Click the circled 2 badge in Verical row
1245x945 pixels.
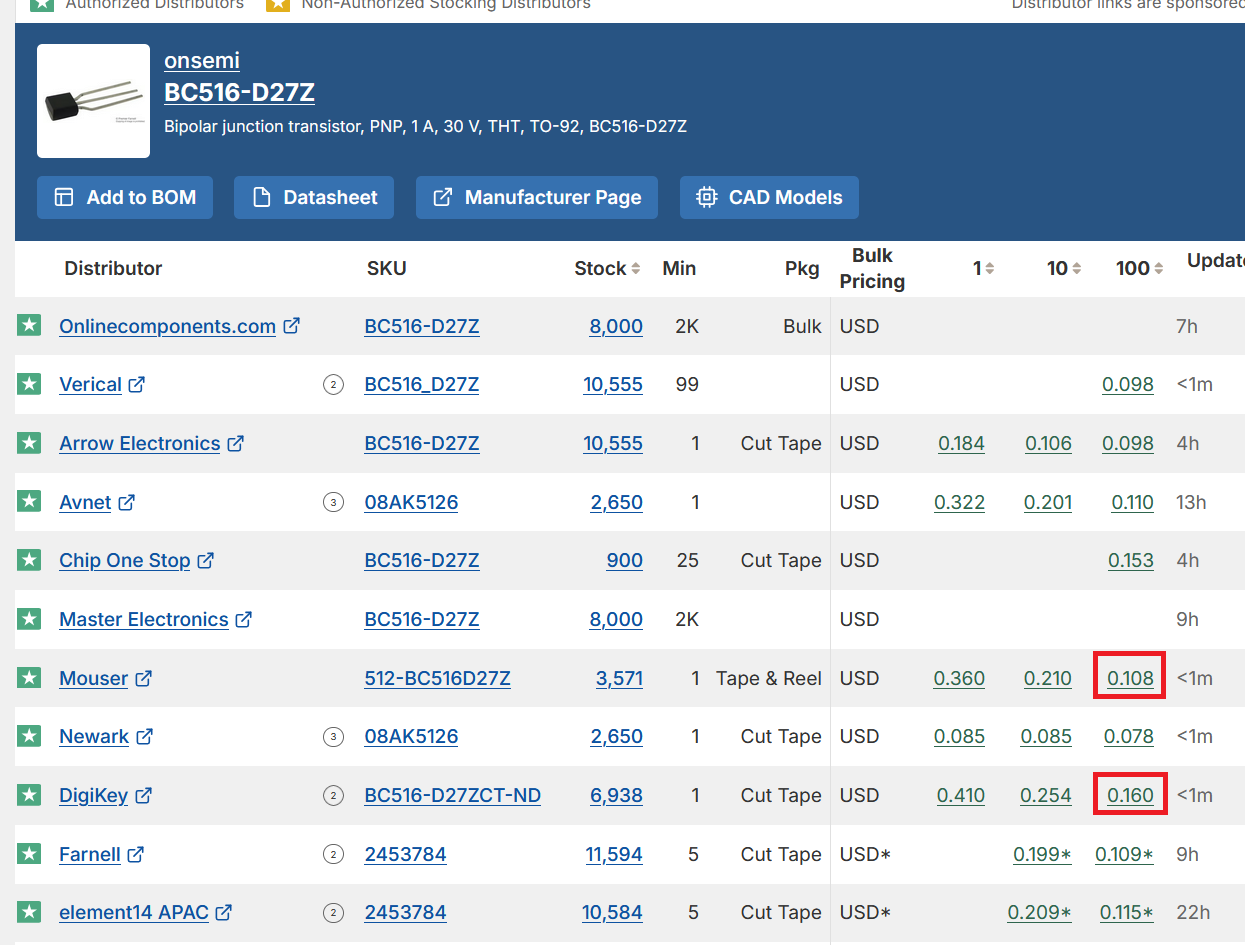(333, 385)
